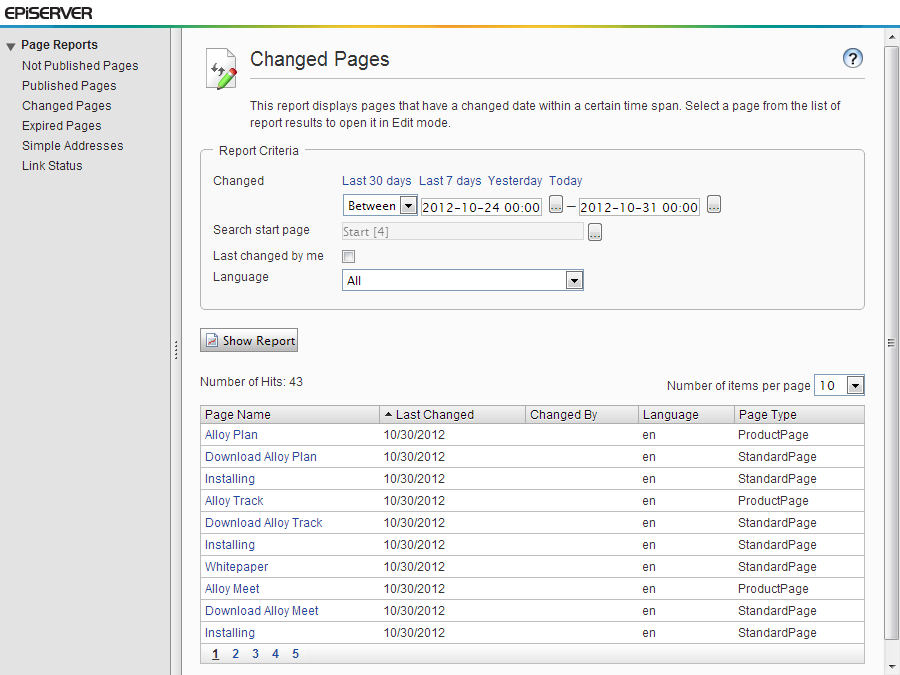
Task: Open Not Published Pages report
Action: coord(80,65)
